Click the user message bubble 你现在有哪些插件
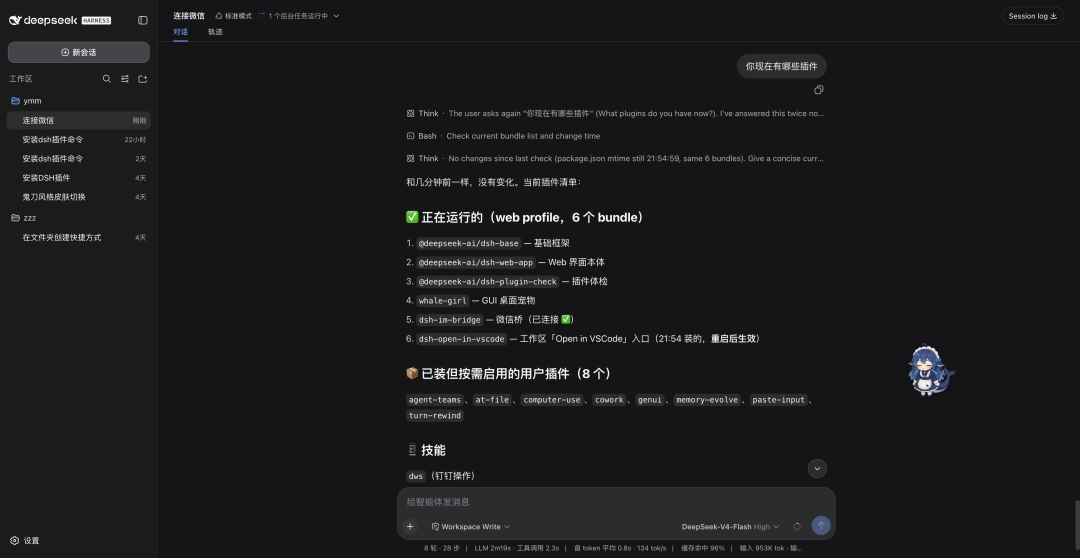 (x=781, y=66)
